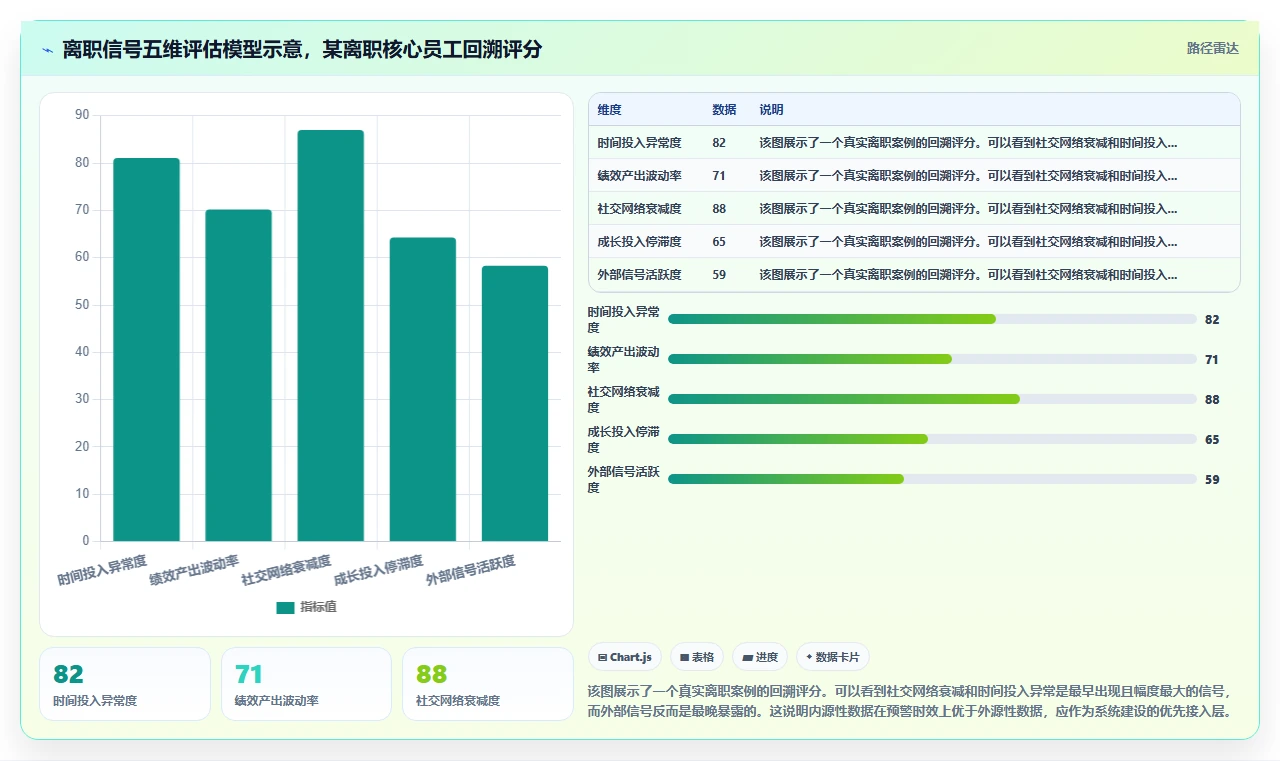This screenshot has height=761, width=1280.
Task: Click the 说明 column header
Action: click(771, 110)
